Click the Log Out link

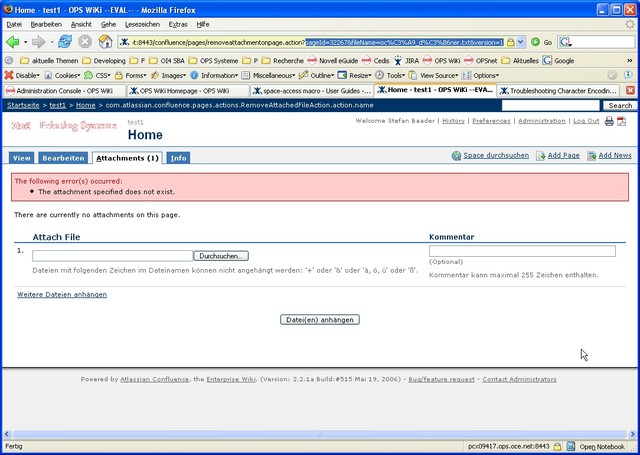pyautogui.click(x=585, y=120)
